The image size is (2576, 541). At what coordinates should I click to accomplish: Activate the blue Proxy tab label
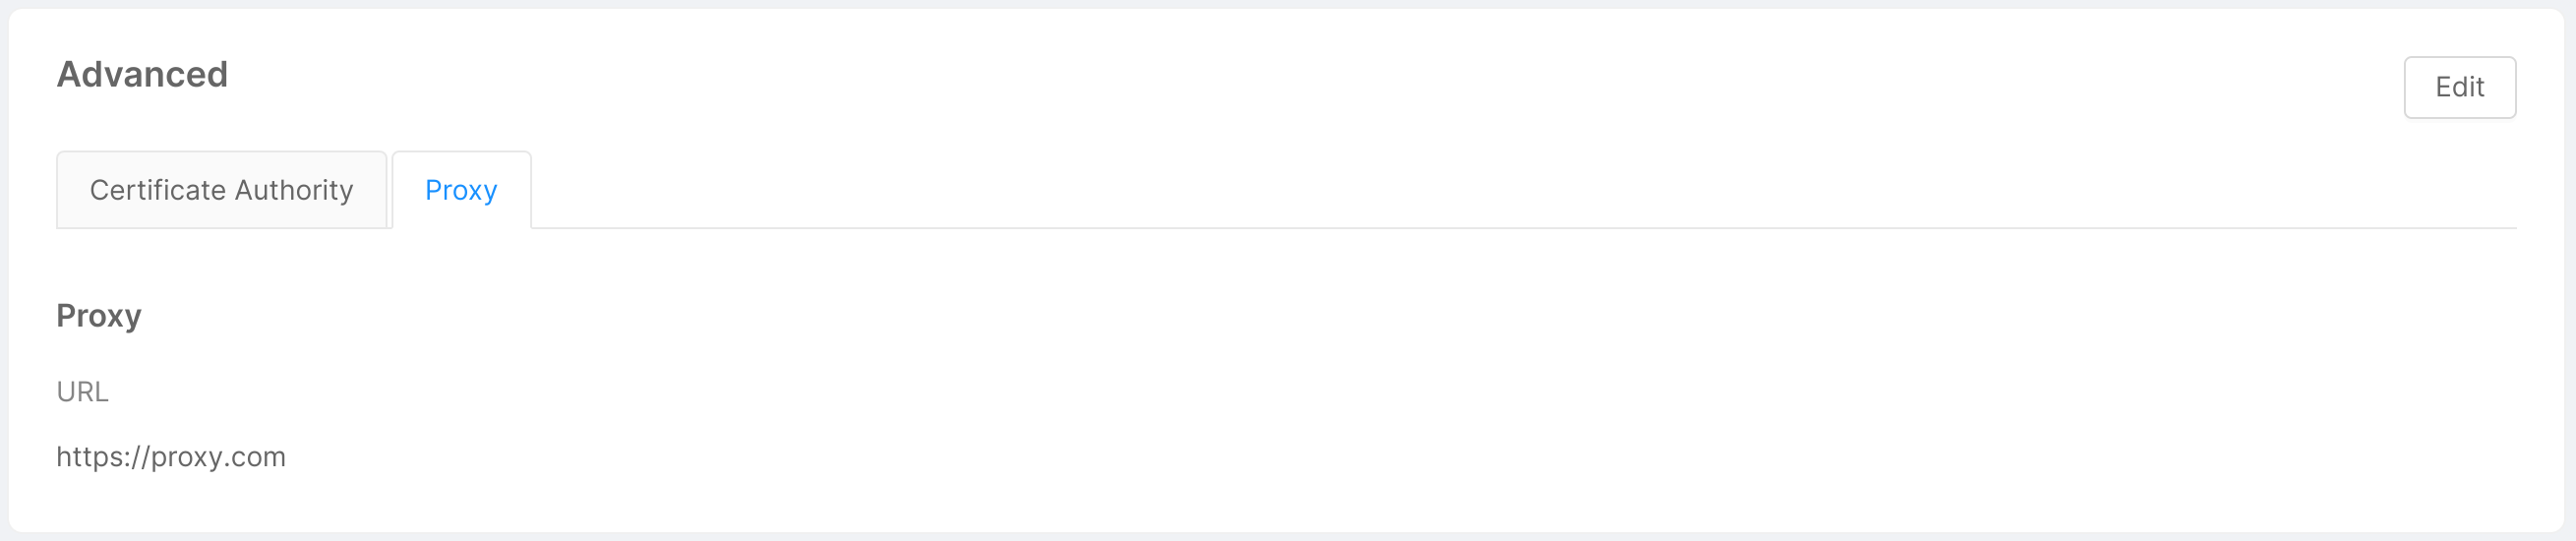point(461,190)
